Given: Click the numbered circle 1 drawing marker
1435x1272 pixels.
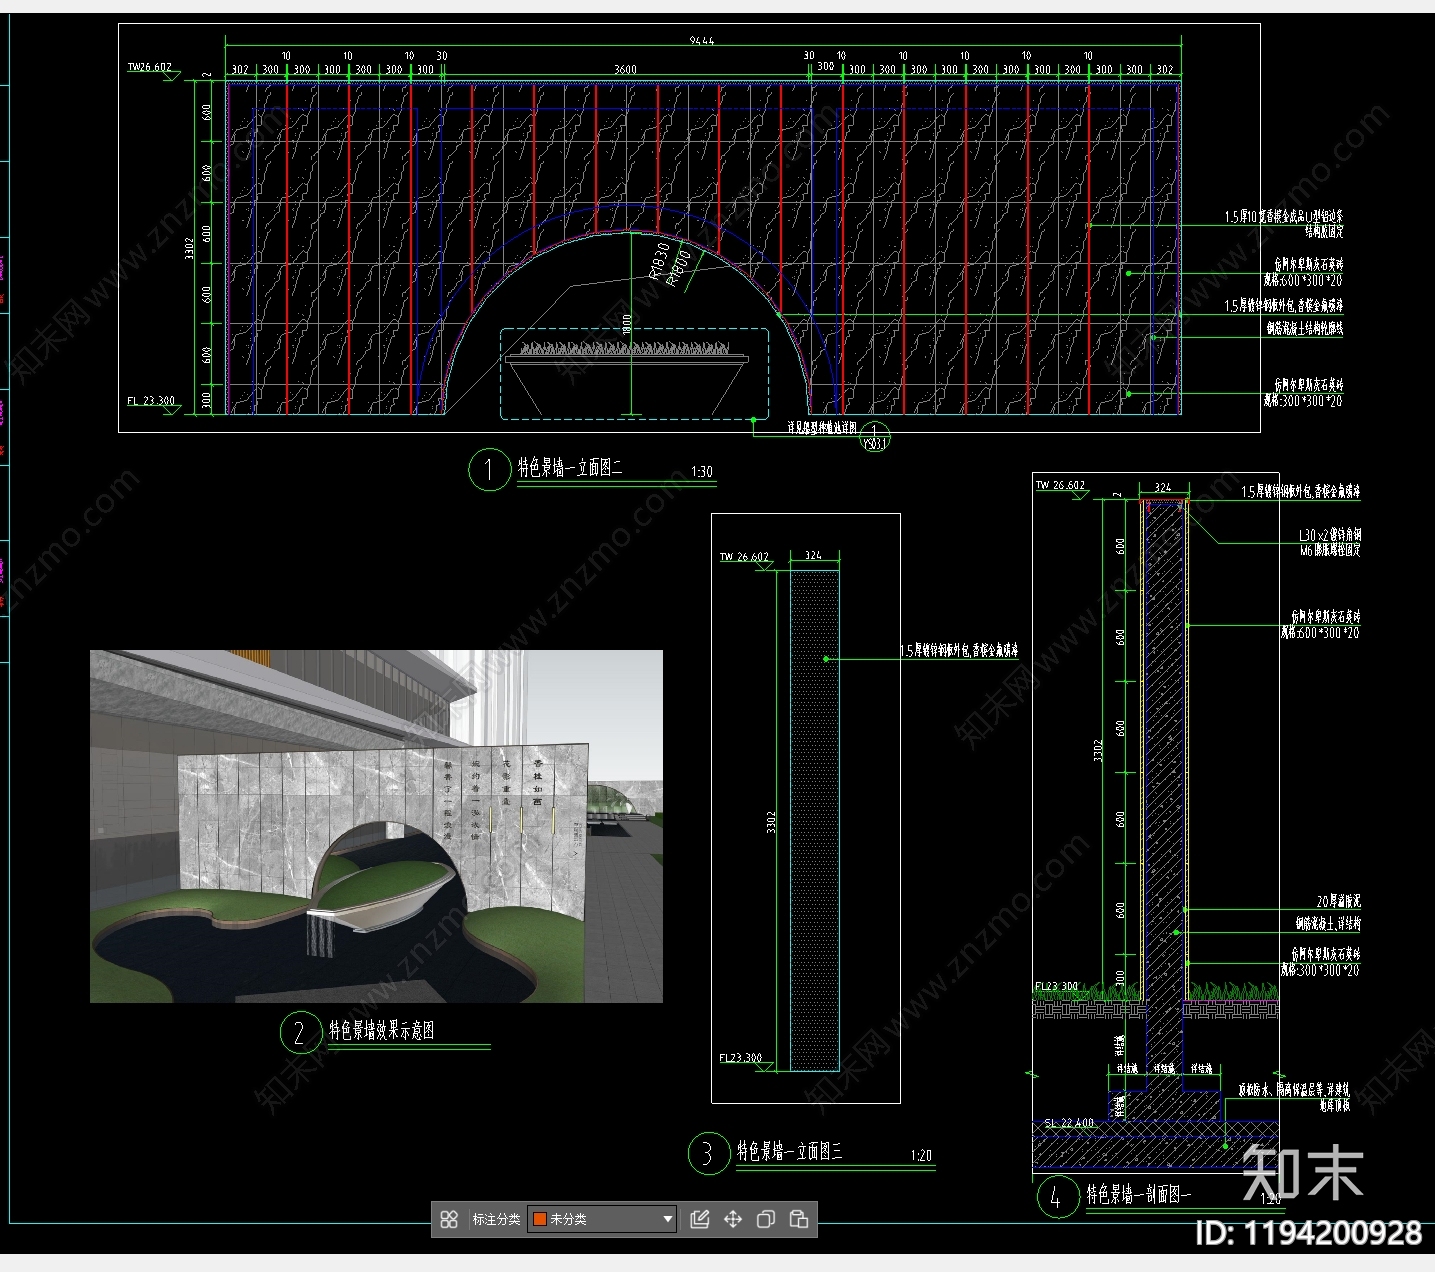Looking at the screenshot, I should tap(489, 469).
